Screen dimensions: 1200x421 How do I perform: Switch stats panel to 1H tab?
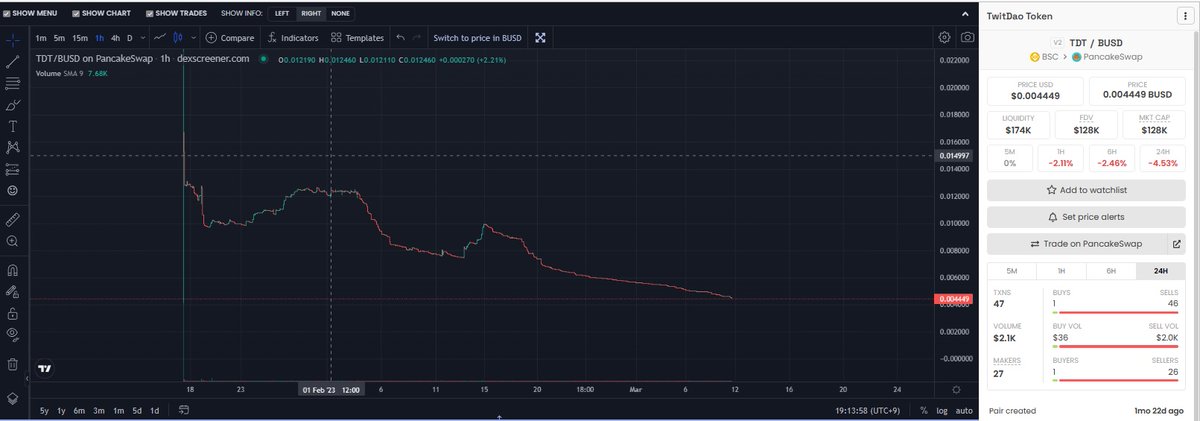click(1061, 271)
